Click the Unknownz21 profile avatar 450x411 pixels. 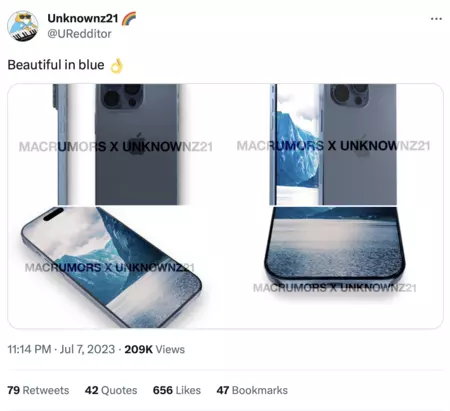23,26
